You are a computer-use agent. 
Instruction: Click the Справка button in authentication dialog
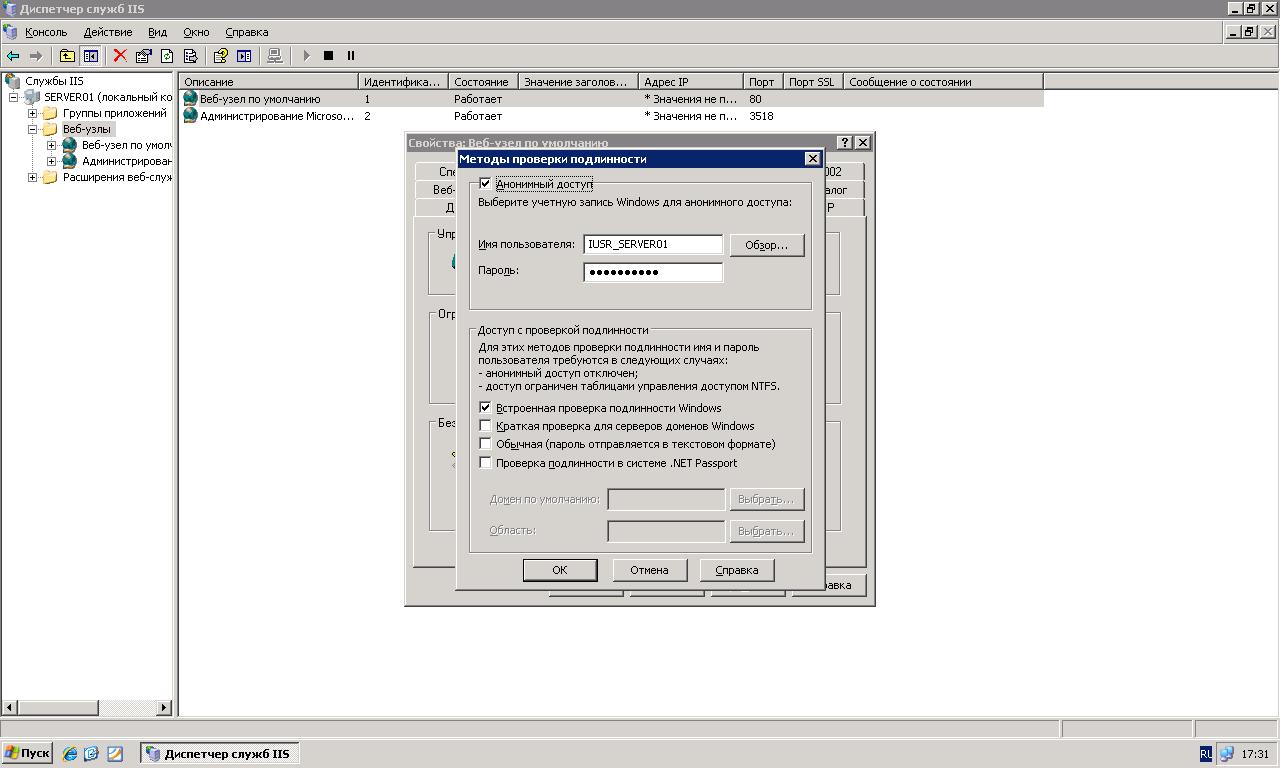(x=737, y=570)
